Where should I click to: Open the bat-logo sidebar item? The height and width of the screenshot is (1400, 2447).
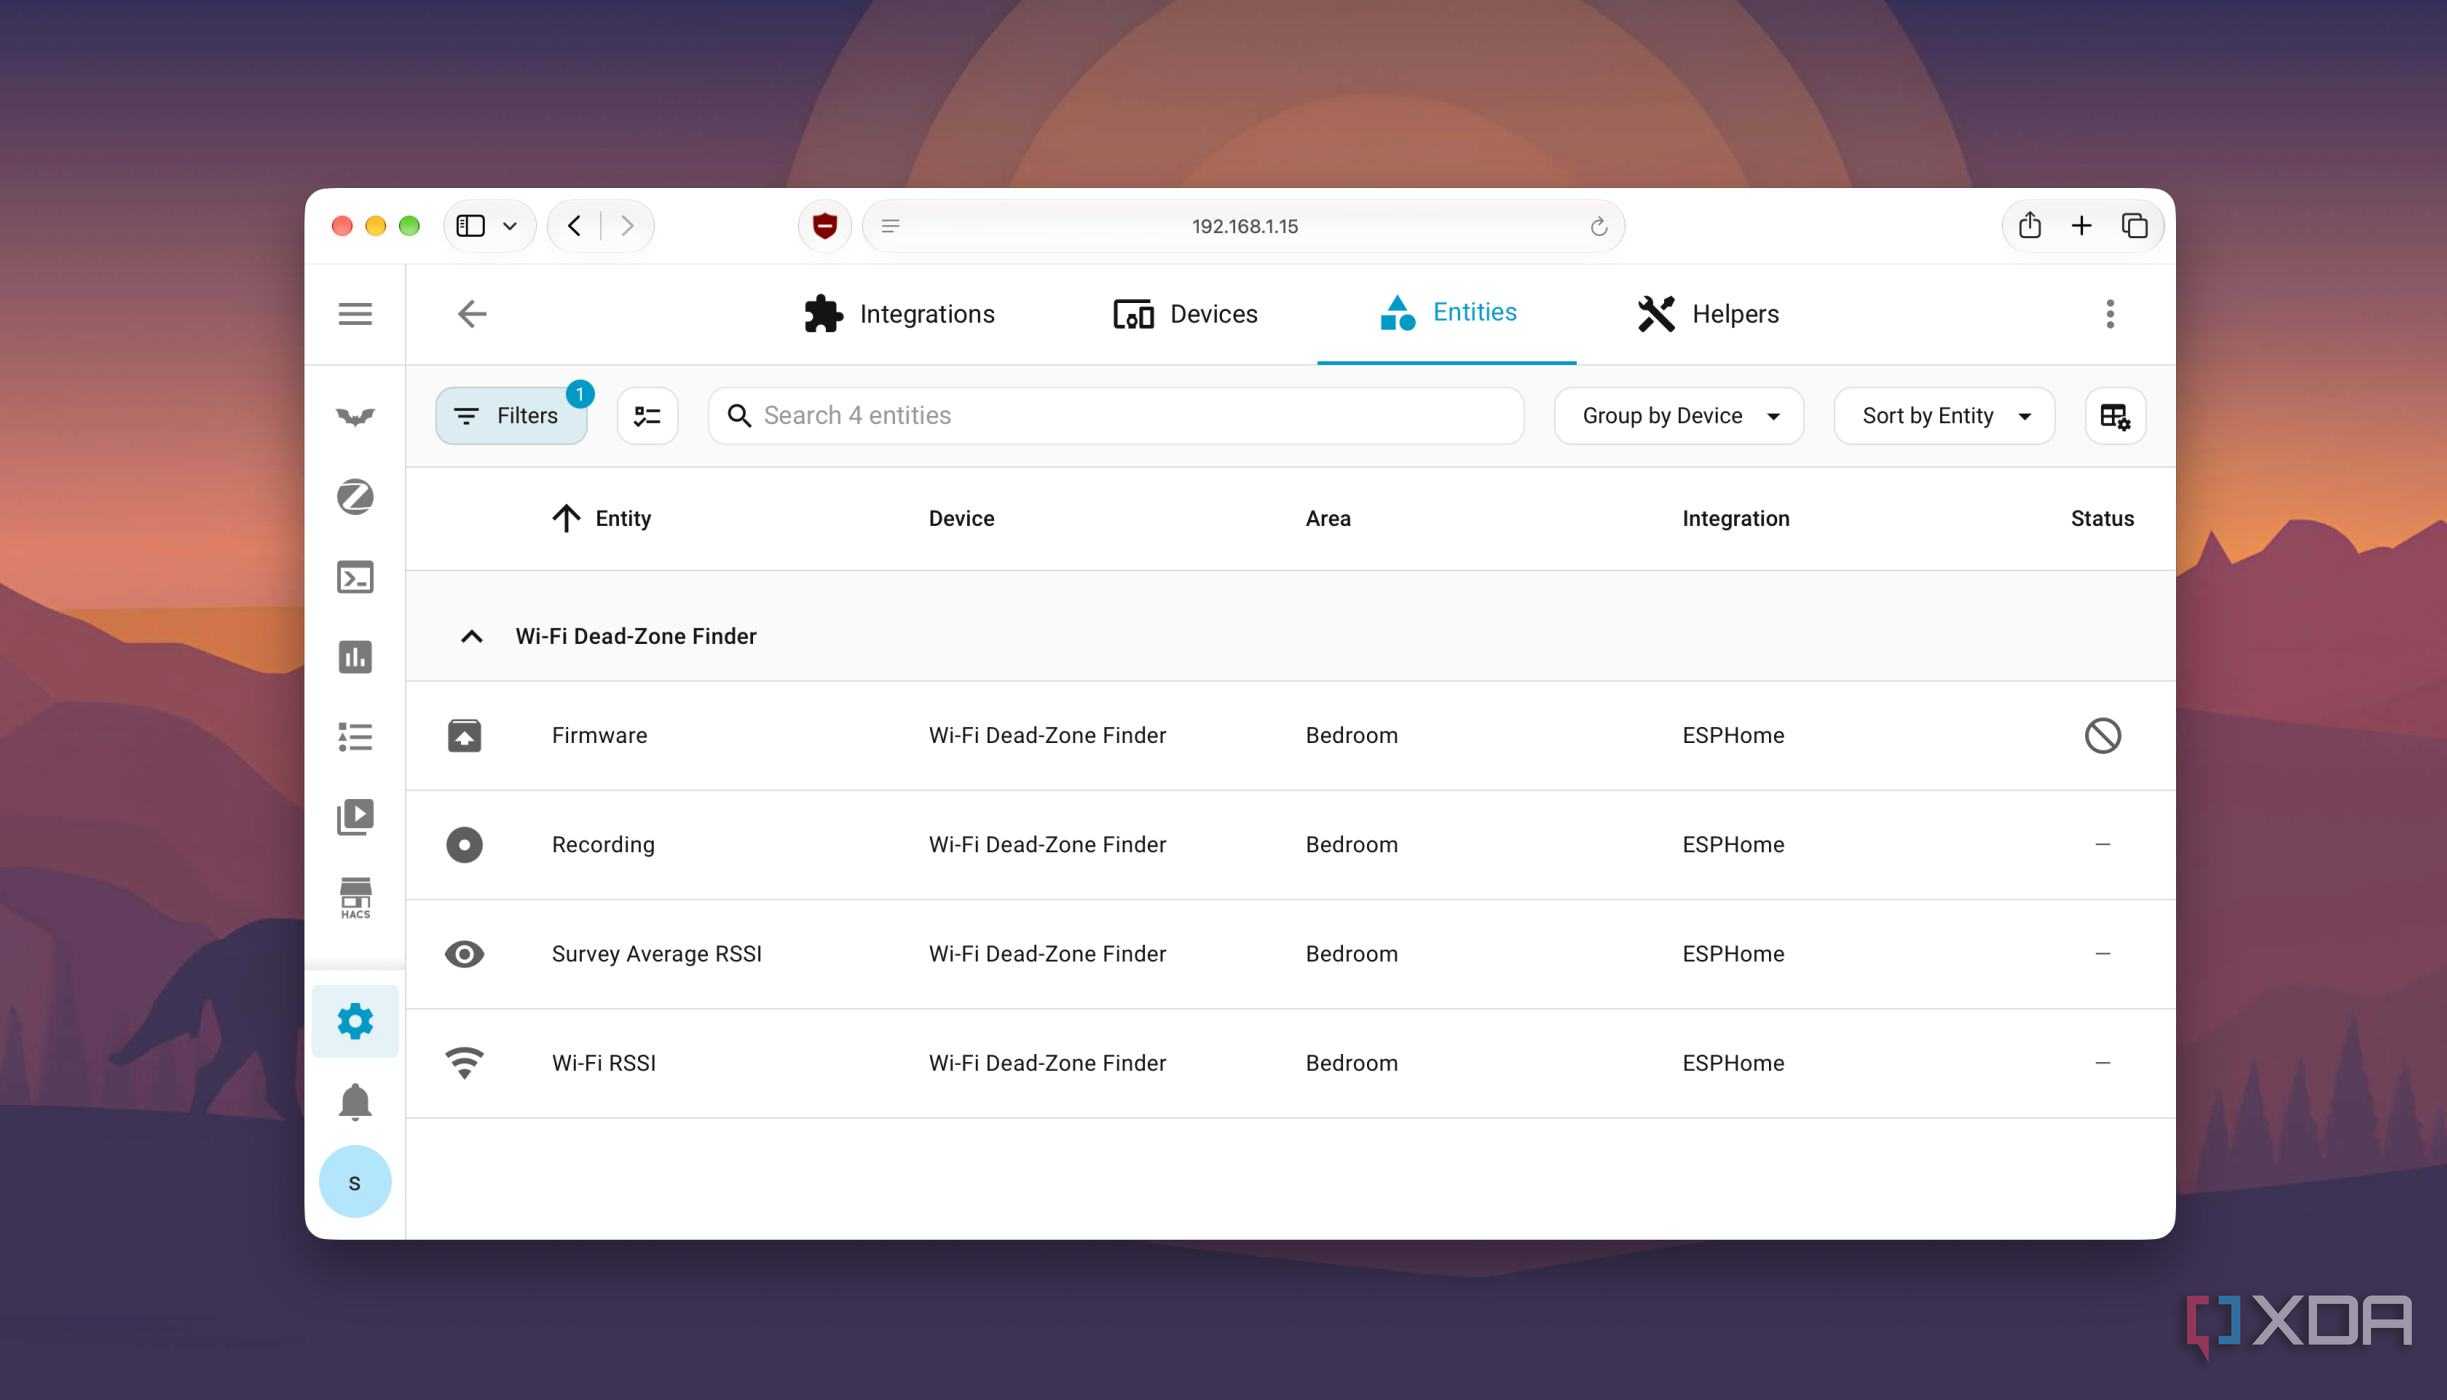355,416
